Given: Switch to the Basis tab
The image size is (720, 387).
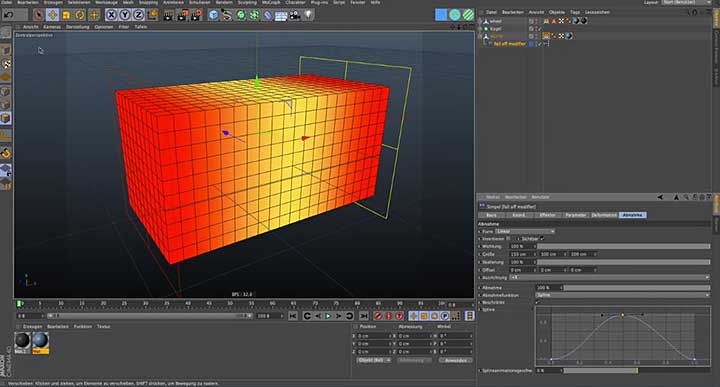Looking at the screenshot, I should coord(491,215).
